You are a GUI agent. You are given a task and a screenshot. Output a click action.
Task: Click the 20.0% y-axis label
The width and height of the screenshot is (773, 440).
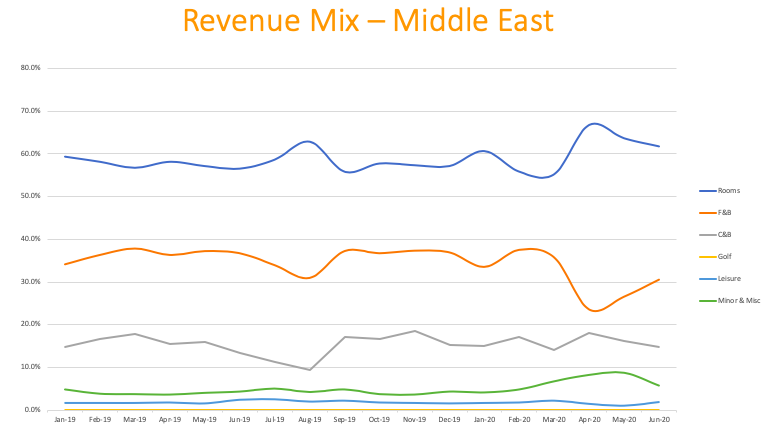point(31,324)
